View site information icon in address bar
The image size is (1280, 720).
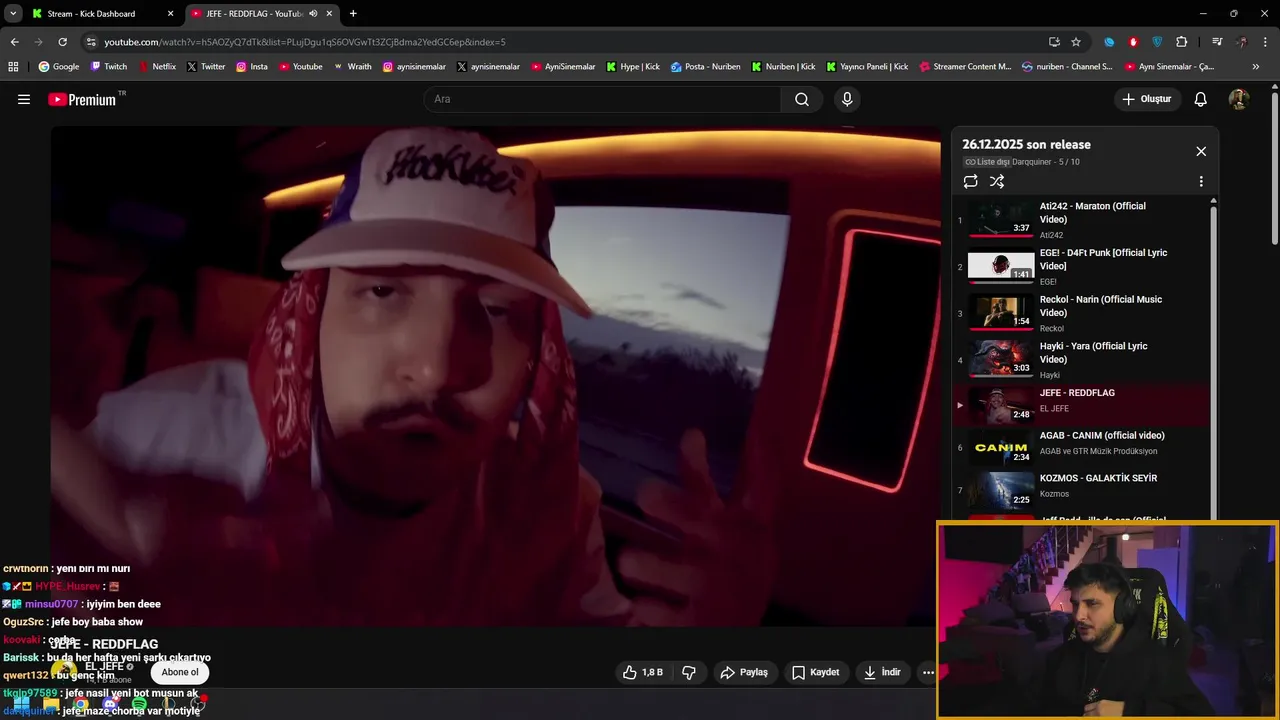point(91,42)
